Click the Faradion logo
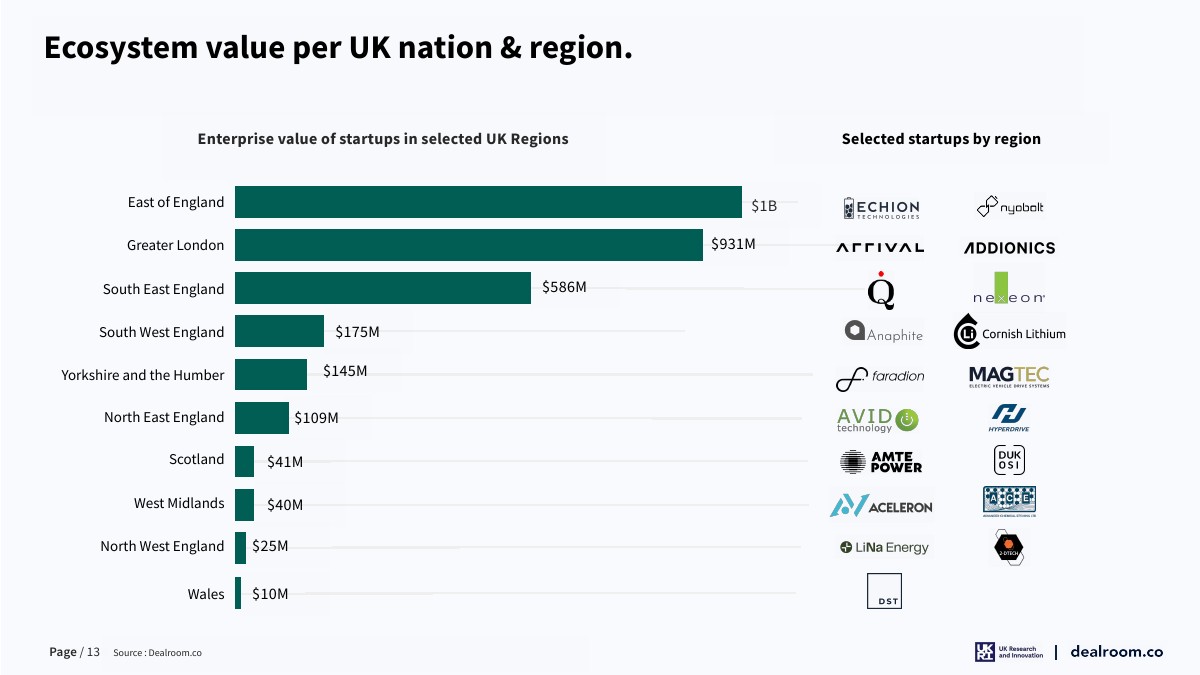 [880, 377]
